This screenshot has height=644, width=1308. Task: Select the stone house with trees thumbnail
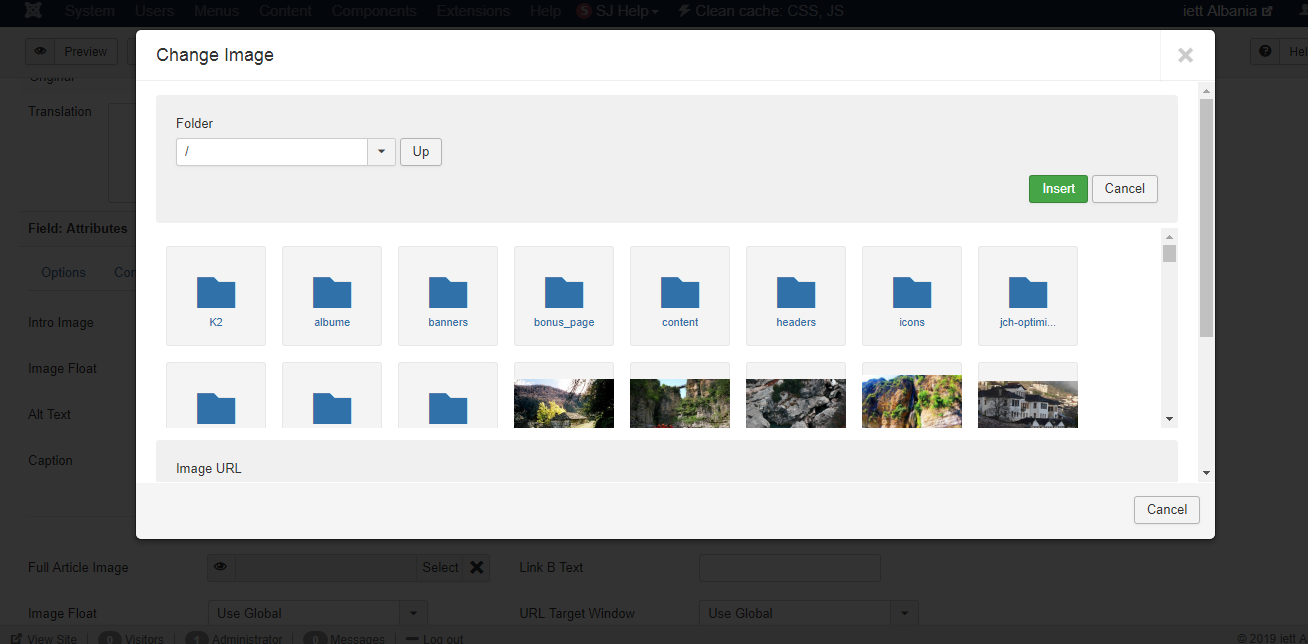pyautogui.click(x=564, y=403)
